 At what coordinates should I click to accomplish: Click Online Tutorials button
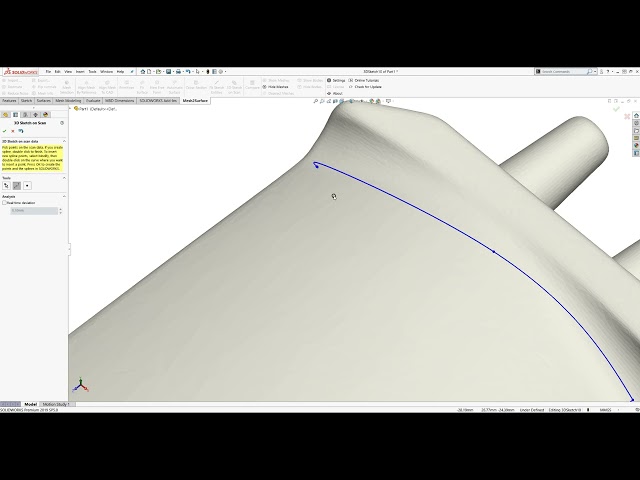[364, 80]
